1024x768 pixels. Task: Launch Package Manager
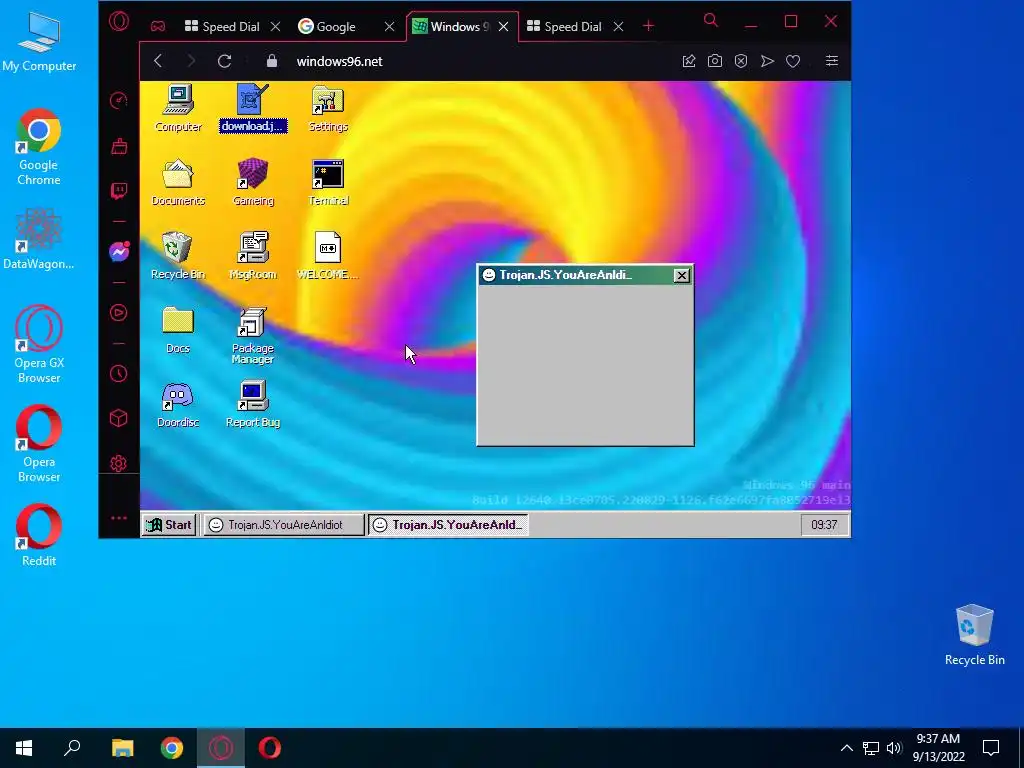(253, 336)
